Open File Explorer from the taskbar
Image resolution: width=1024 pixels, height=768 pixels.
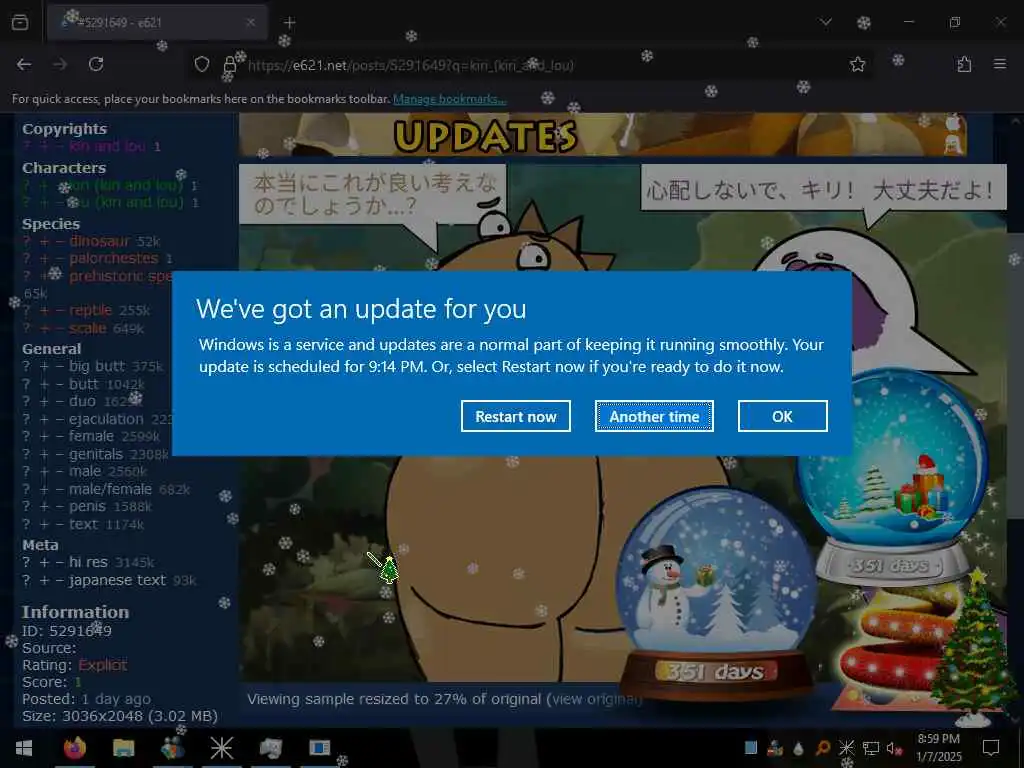[x=123, y=748]
